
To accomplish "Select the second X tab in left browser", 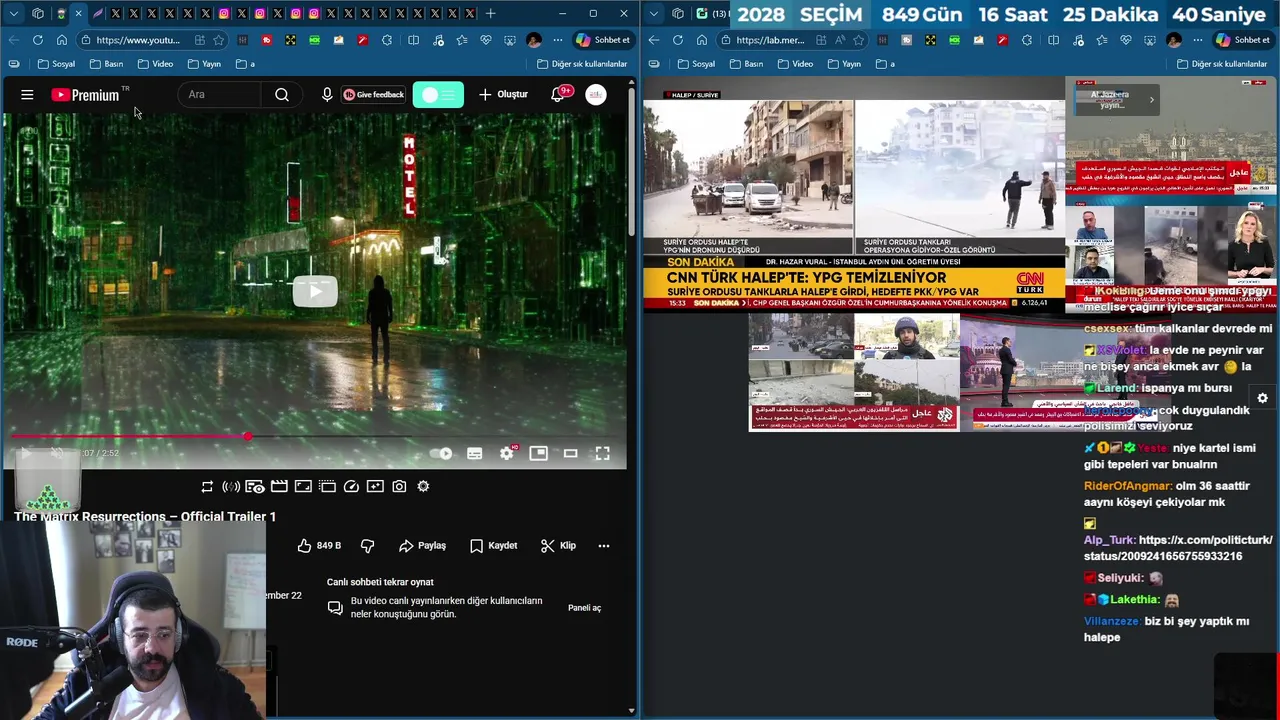I will tap(133, 13).
